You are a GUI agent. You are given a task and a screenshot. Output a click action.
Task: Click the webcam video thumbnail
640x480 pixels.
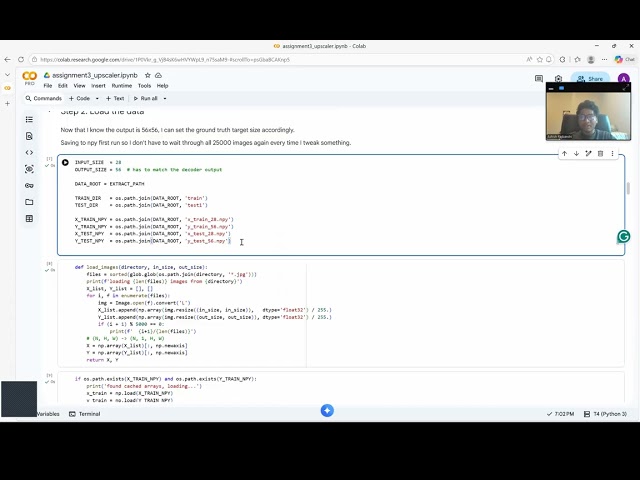[x=588, y=116]
